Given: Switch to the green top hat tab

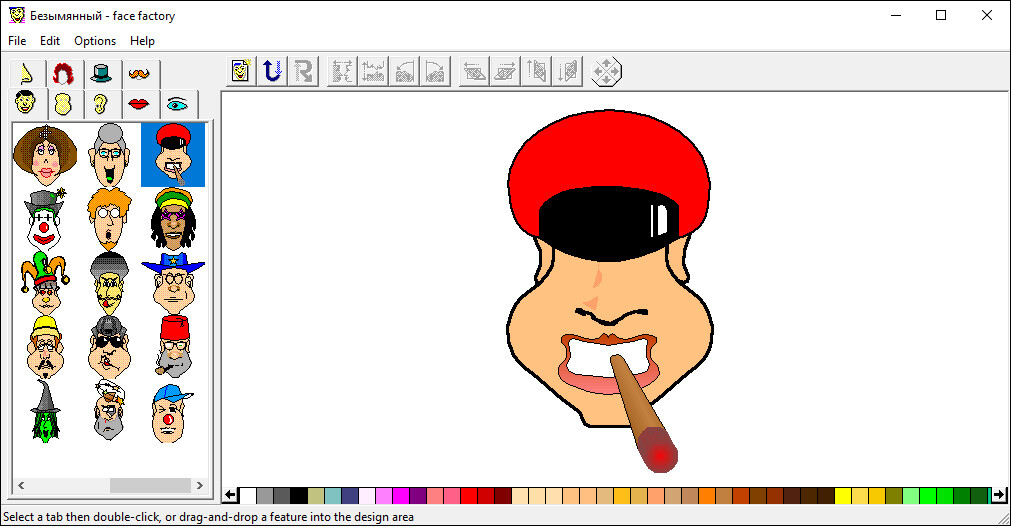Looking at the screenshot, I should click(102, 74).
